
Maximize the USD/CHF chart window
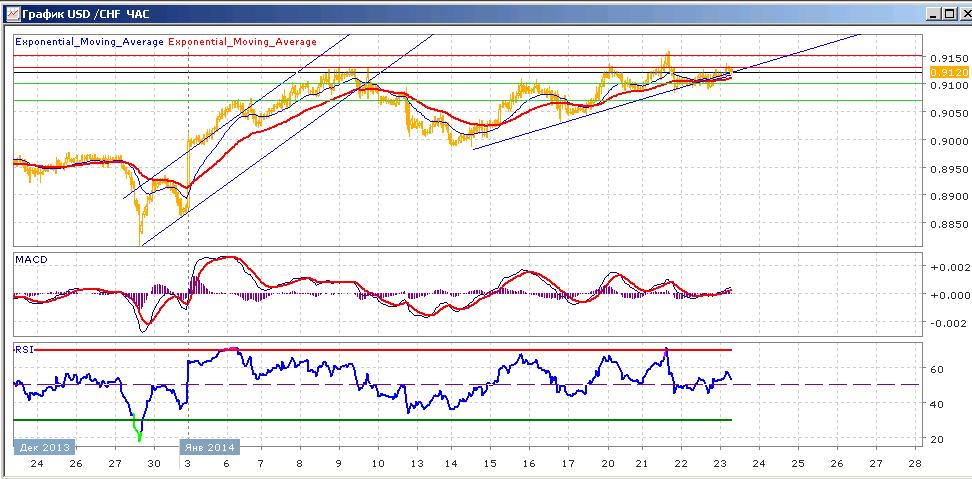tap(948, 13)
